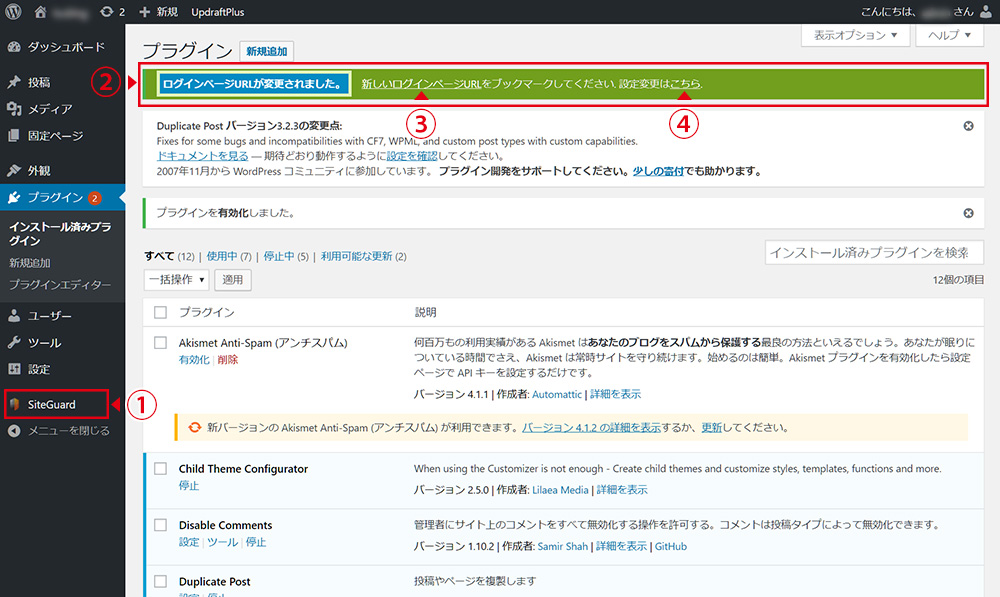The image size is (1000, 597).
Task: Check the Duplicate Post checkbox
Action: [161, 582]
